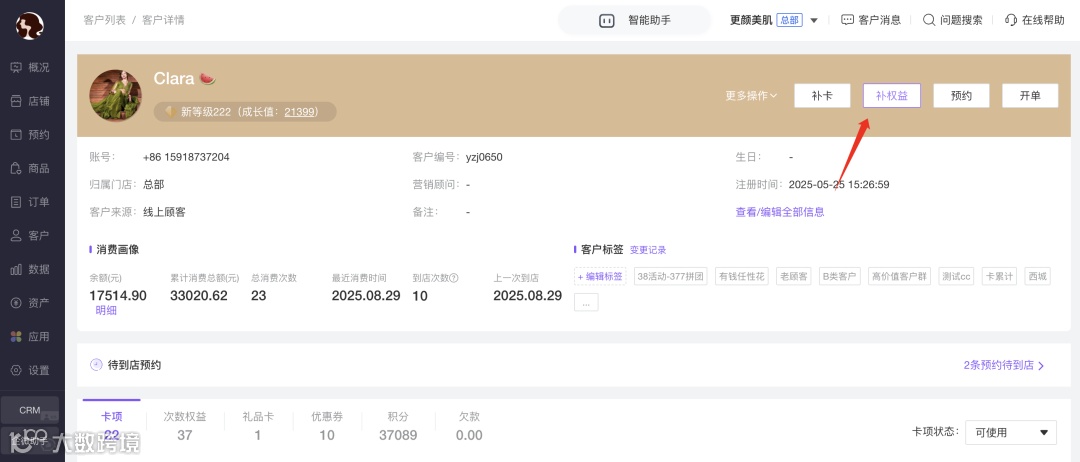The width and height of the screenshot is (1080, 462).
Task: Click the 38活动-377拼团 tag
Action: pos(671,277)
